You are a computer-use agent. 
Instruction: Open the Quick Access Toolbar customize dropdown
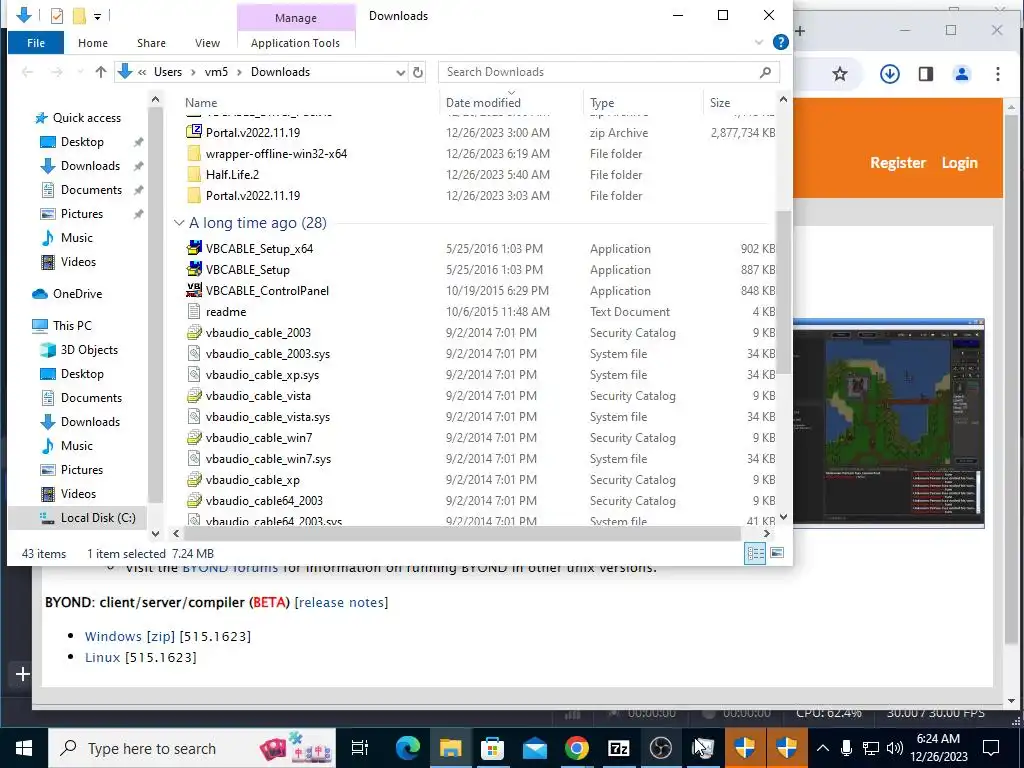(x=97, y=16)
